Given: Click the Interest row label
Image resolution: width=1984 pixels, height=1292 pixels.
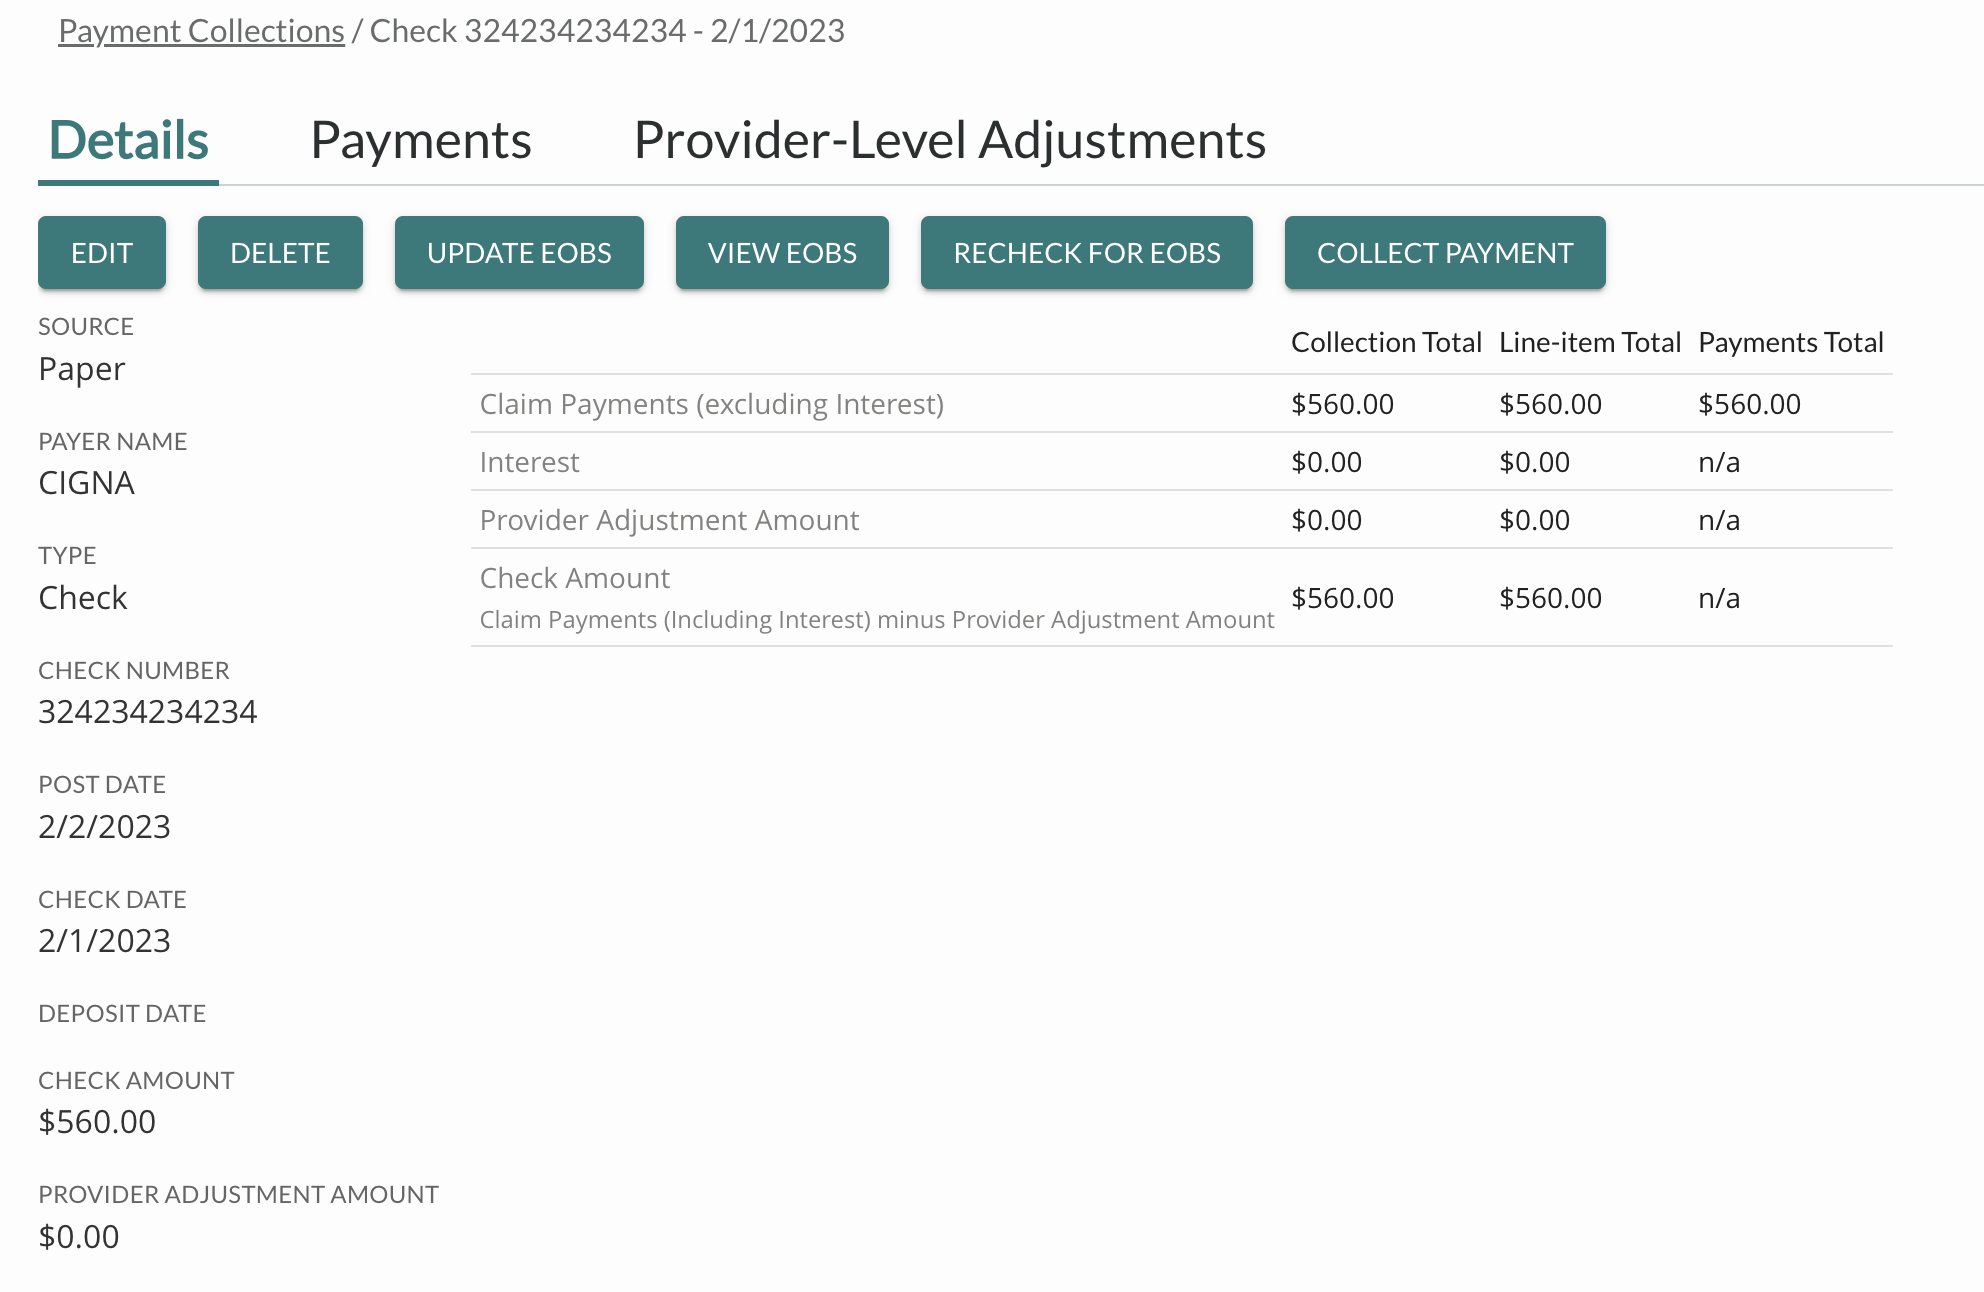Looking at the screenshot, I should point(529,462).
